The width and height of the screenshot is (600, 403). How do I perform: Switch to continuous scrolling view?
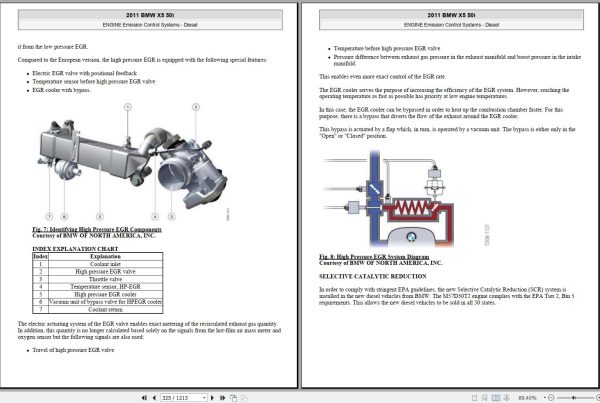pos(484,398)
